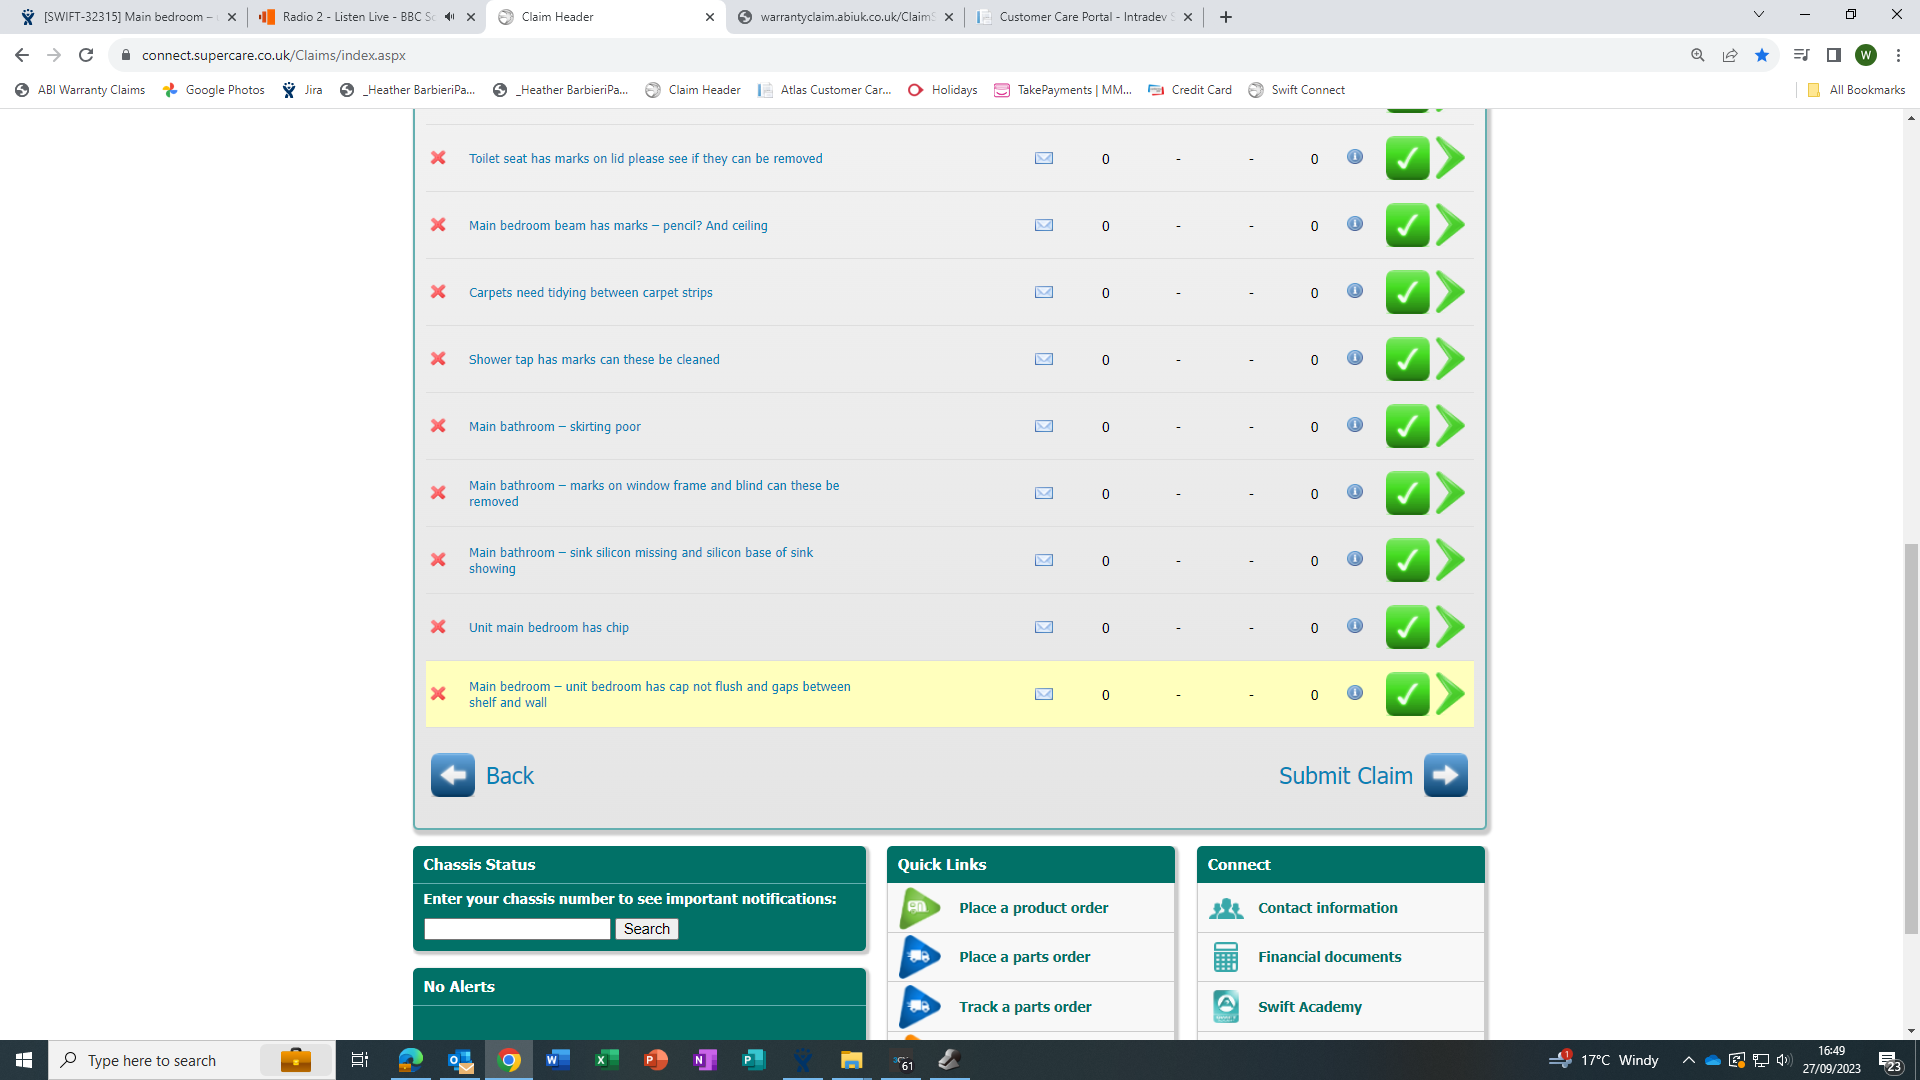
Task: Open envelope icon for Carpets need tidying row
Action: tap(1043, 292)
